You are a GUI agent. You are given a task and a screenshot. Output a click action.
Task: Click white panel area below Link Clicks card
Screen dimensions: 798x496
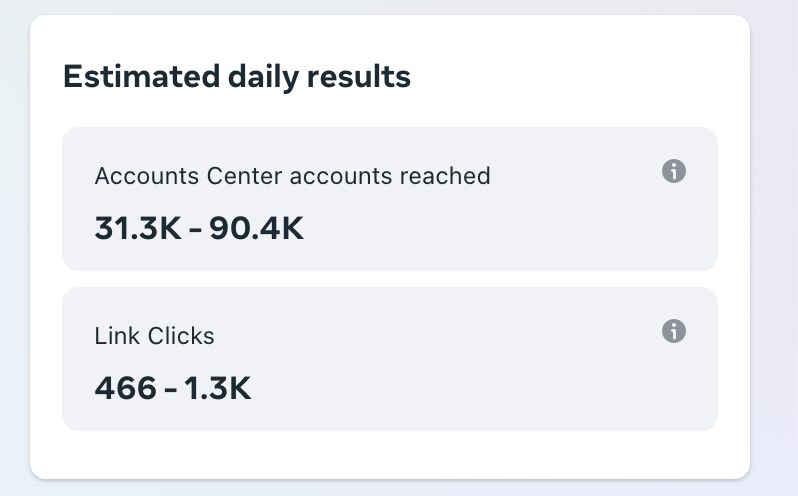point(390,454)
